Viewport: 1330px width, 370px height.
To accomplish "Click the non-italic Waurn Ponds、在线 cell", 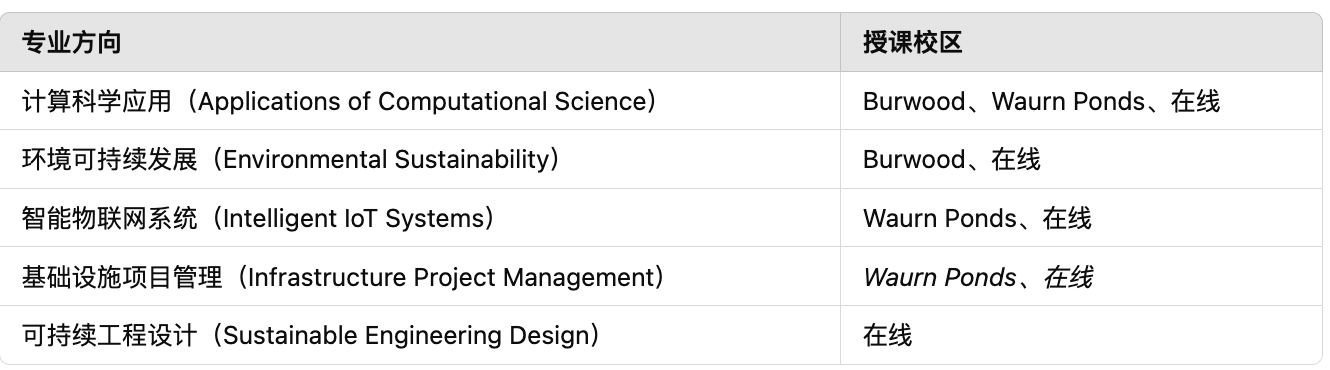I will 1081,218.
